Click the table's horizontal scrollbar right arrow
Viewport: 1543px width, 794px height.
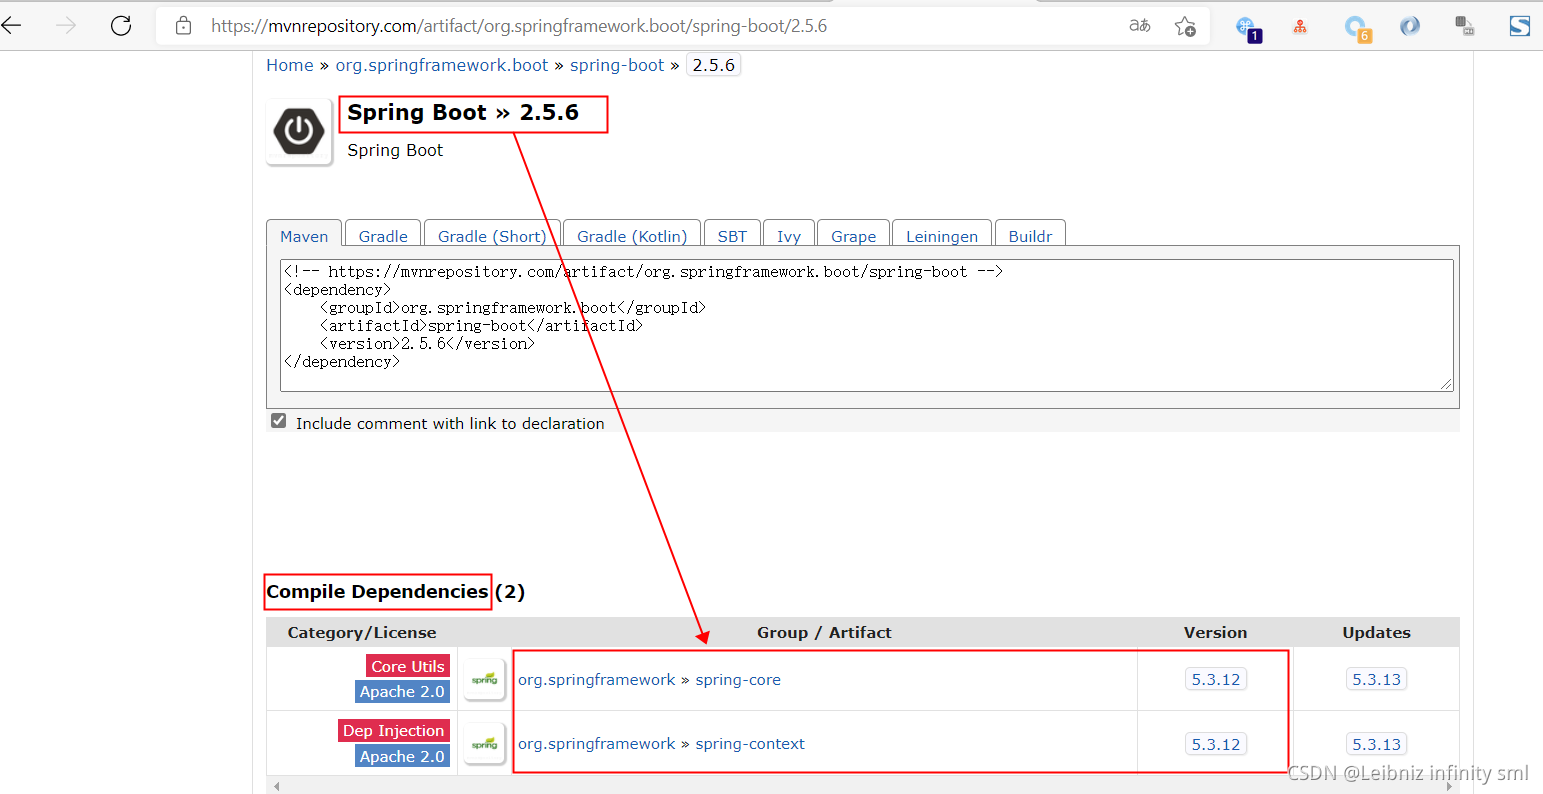coord(1450,786)
